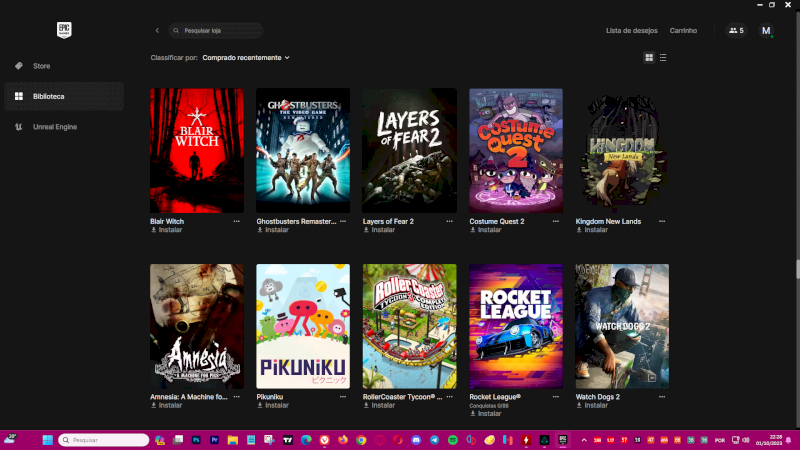The image size is (800, 450).
Task: Expand the Comprado recentemente sort dropdown
Action: point(246,58)
